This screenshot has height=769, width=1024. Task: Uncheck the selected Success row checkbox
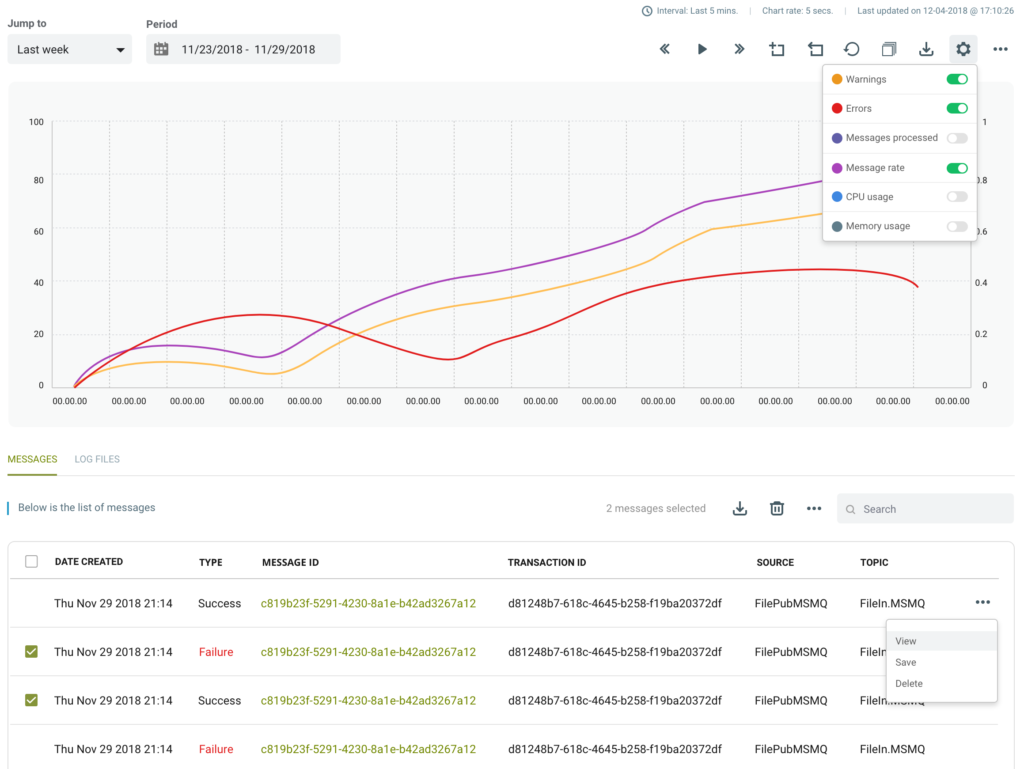pos(31,700)
